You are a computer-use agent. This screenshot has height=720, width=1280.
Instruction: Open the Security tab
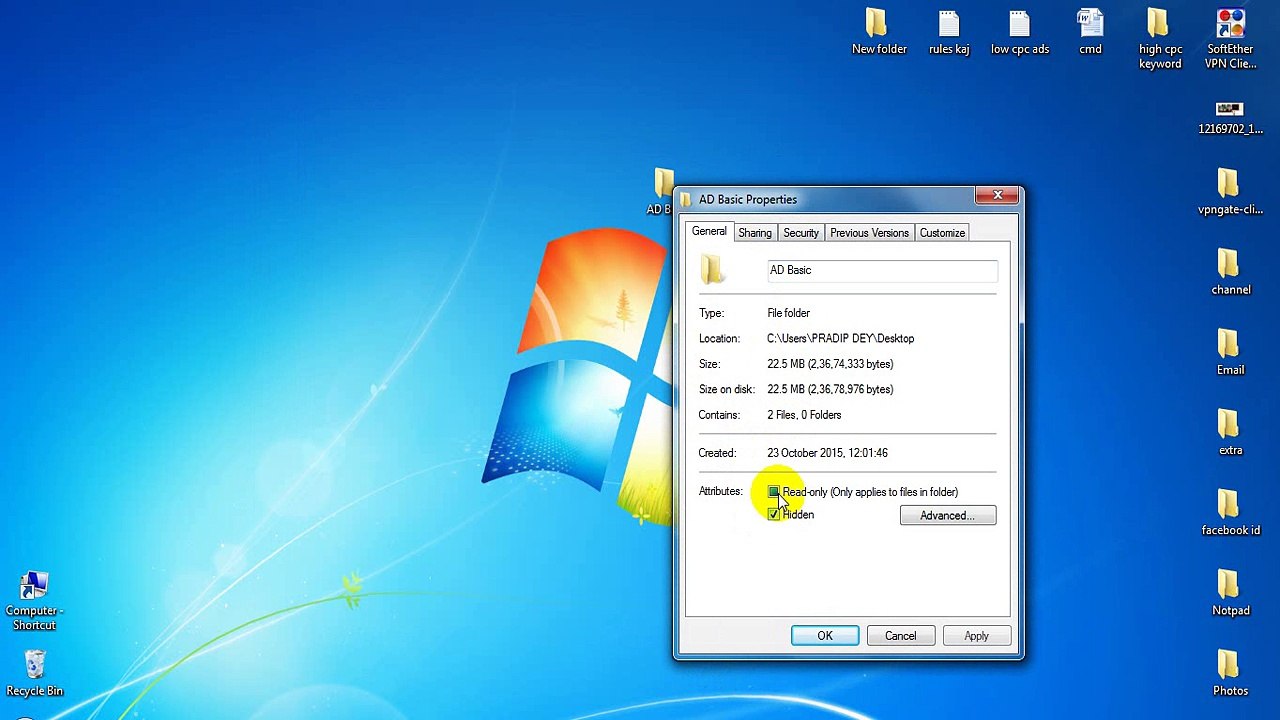point(801,233)
